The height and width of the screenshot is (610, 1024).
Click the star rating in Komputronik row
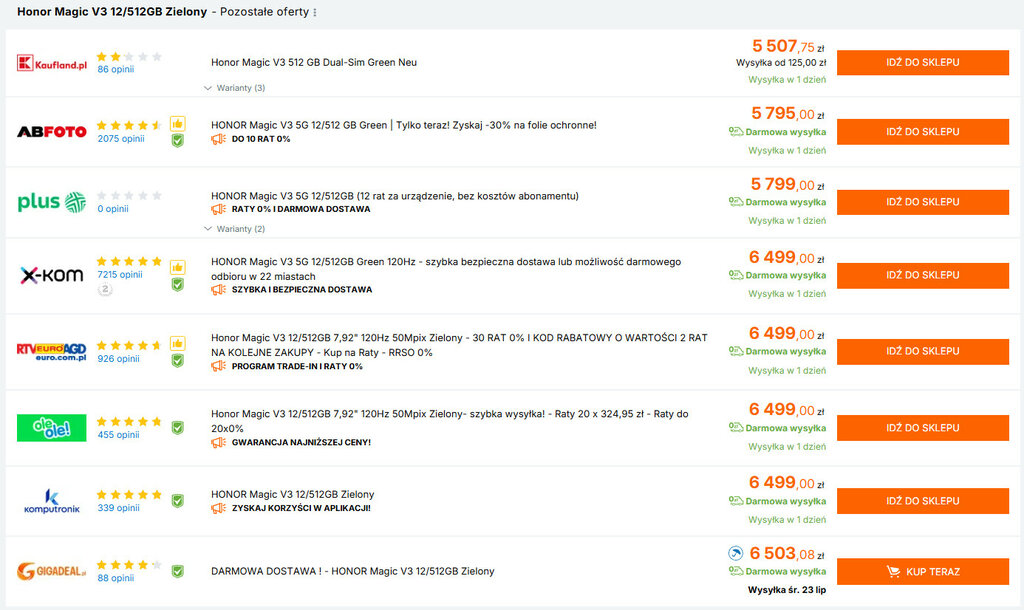pyautogui.click(x=129, y=494)
